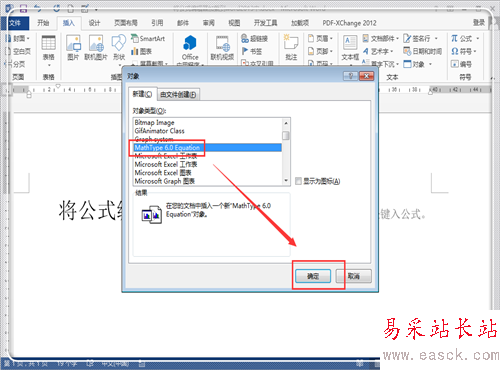This screenshot has height=370, width=500.
Task: Switch to 由文件创建 tab in dialog
Action: 178,95
